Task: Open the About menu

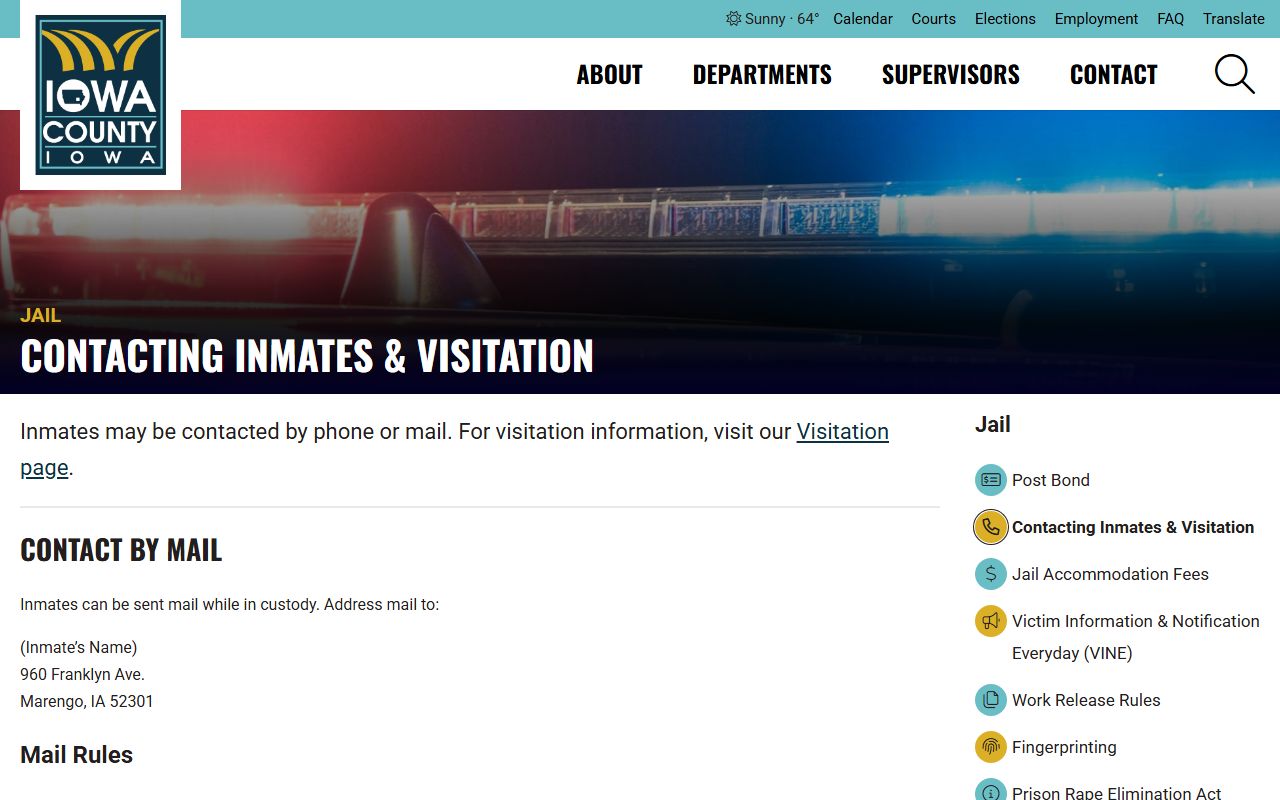Action: (609, 75)
